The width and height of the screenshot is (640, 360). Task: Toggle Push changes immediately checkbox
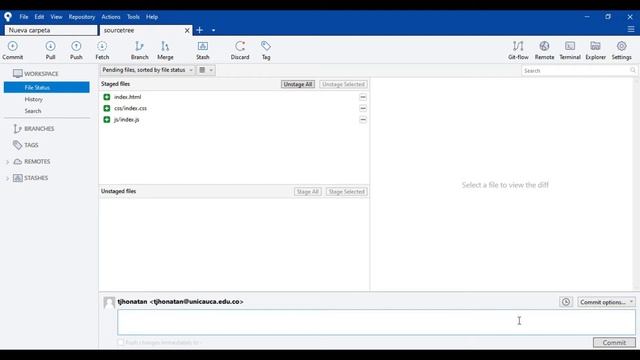120,342
